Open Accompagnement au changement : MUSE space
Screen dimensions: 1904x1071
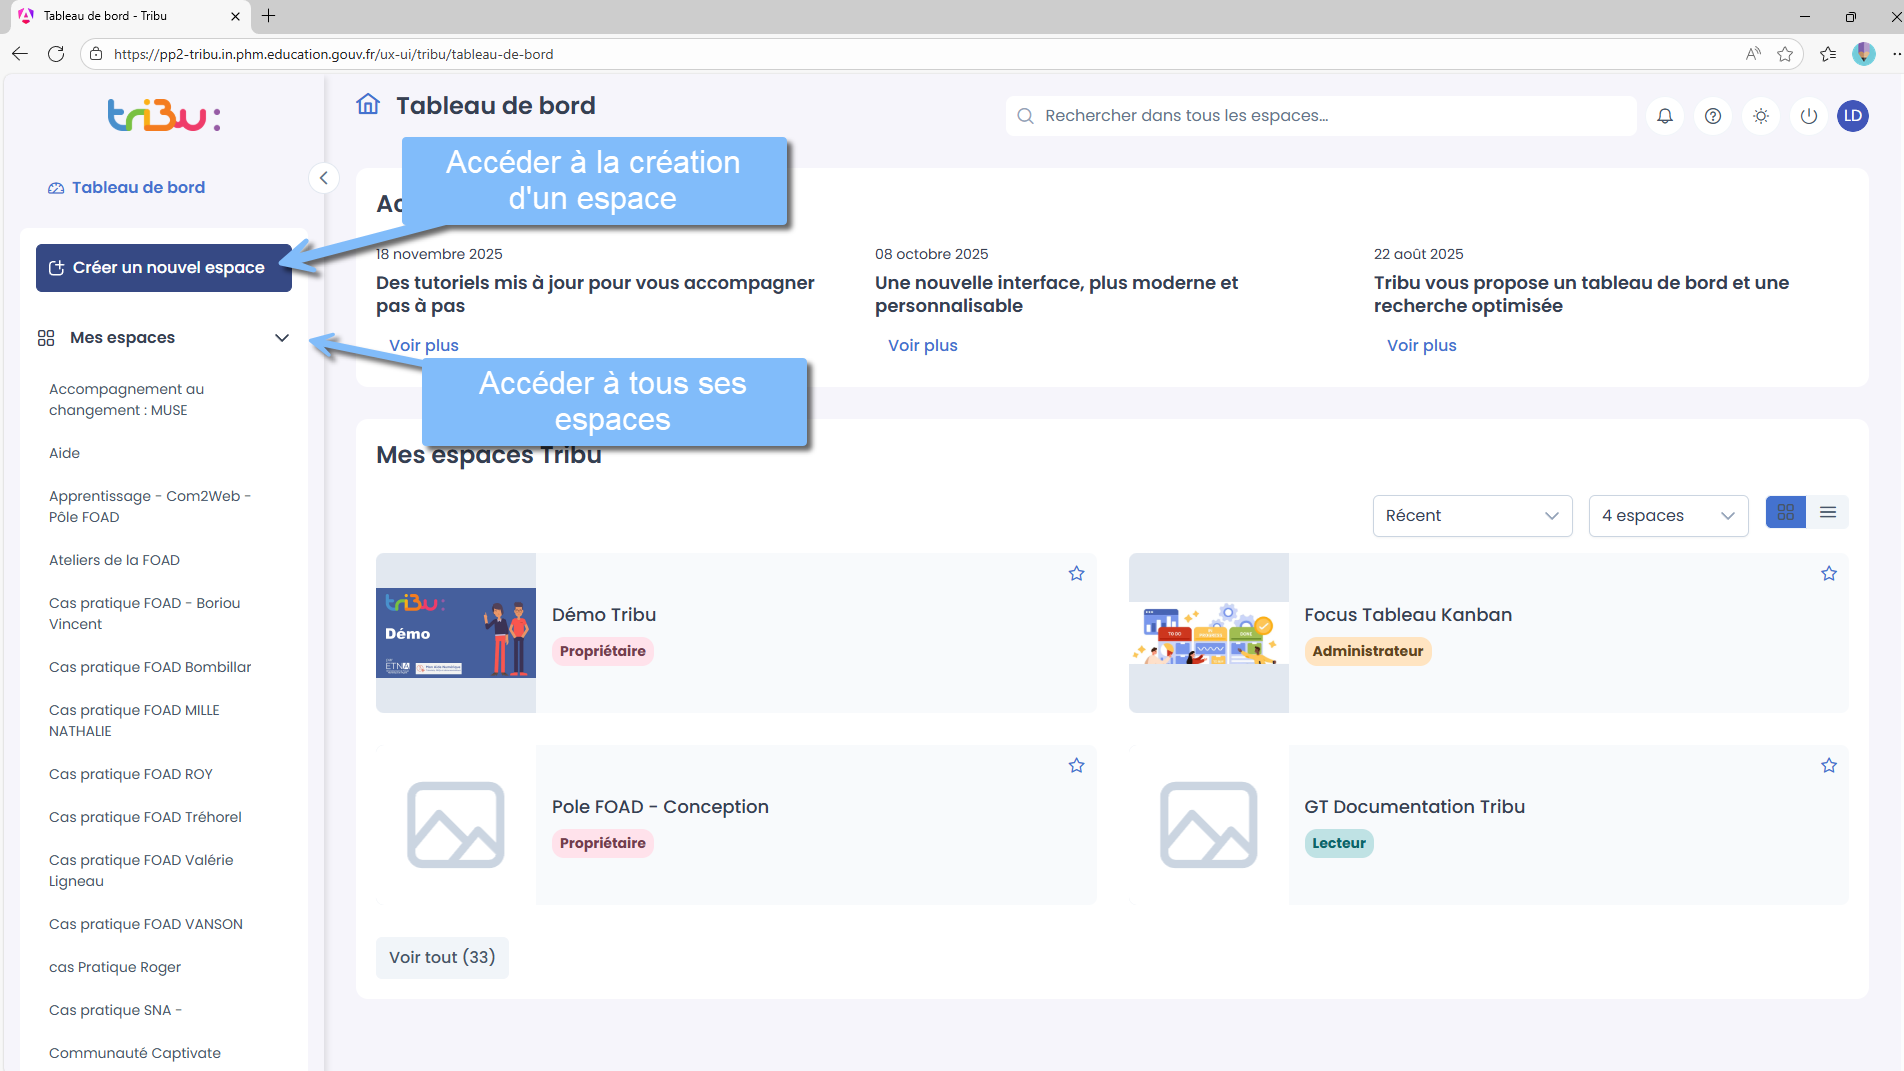tap(126, 400)
